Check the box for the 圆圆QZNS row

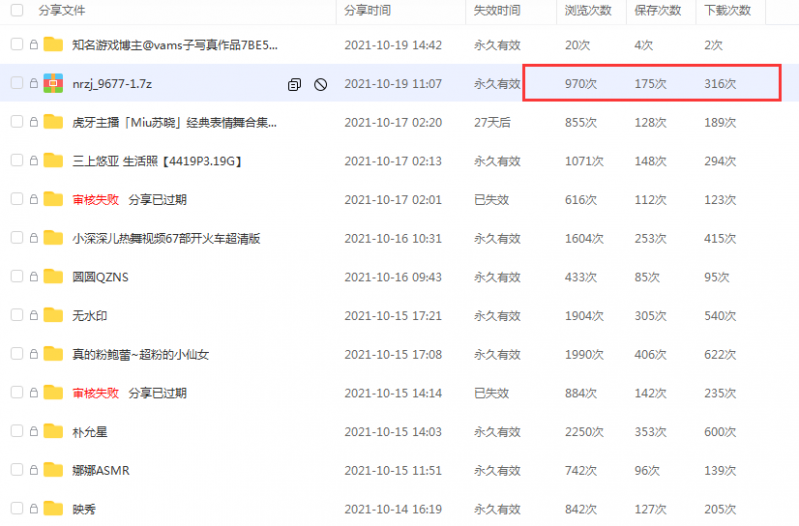pyautogui.click(x=16, y=277)
